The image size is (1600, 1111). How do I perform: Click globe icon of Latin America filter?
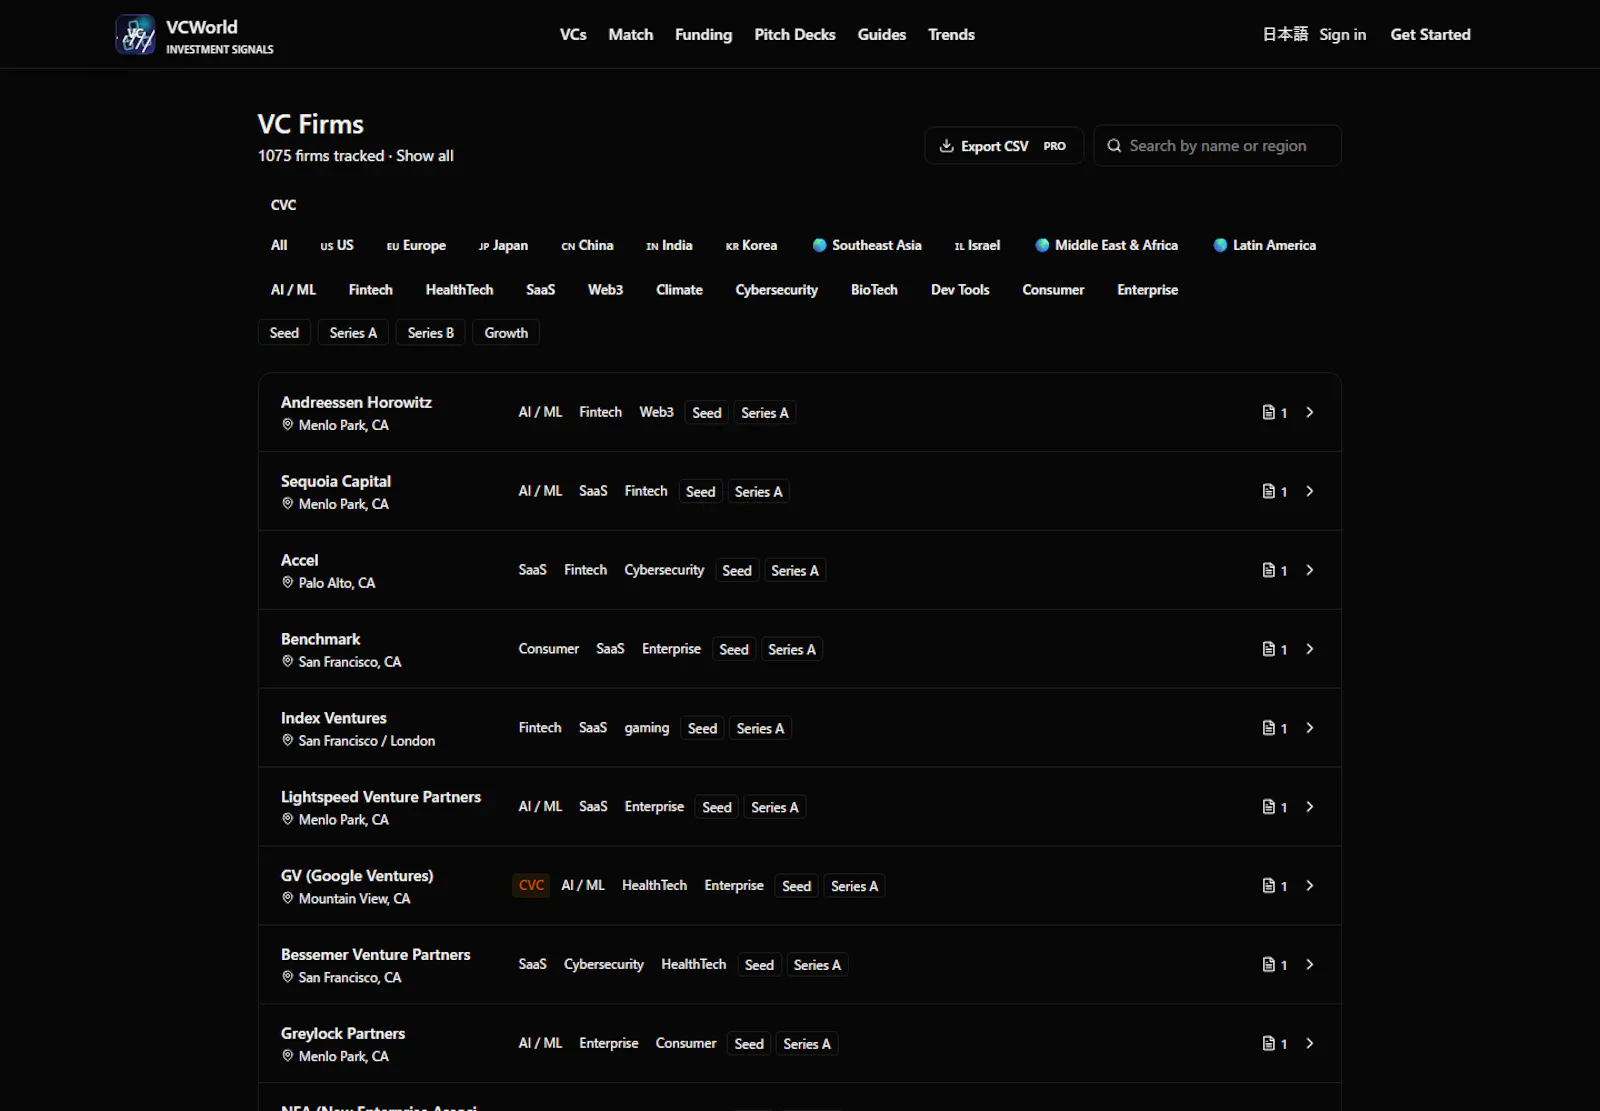click(1220, 245)
